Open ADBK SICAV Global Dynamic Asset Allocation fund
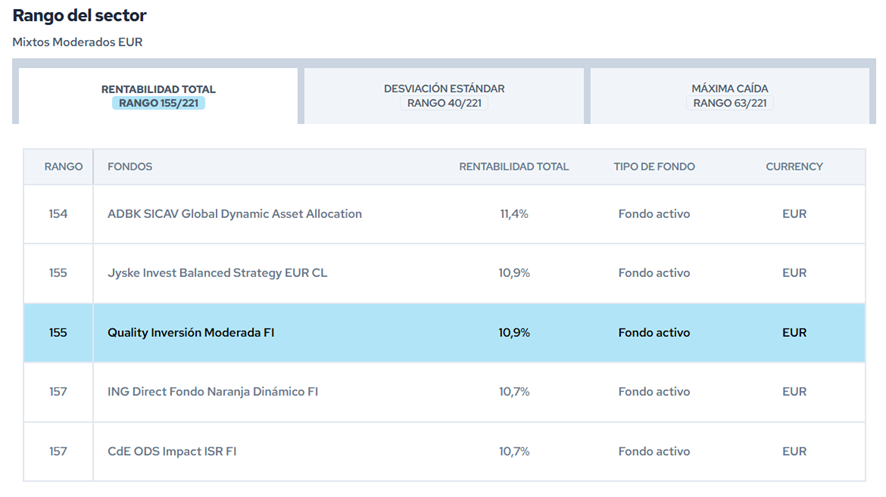The height and width of the screenshot is (497, 886). tap(234, 214)
